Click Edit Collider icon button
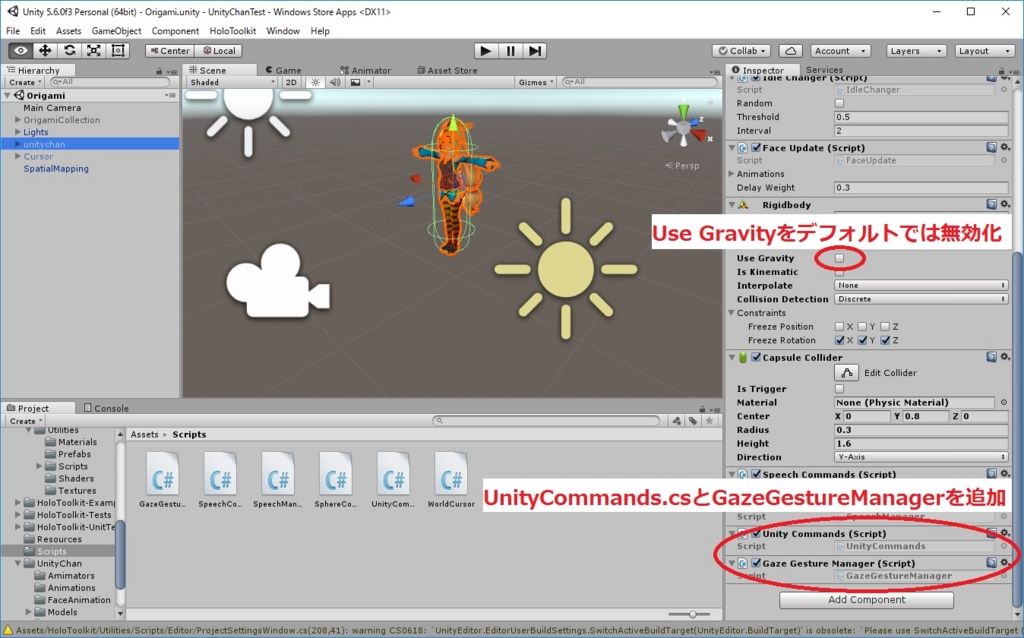 (846, 373)
